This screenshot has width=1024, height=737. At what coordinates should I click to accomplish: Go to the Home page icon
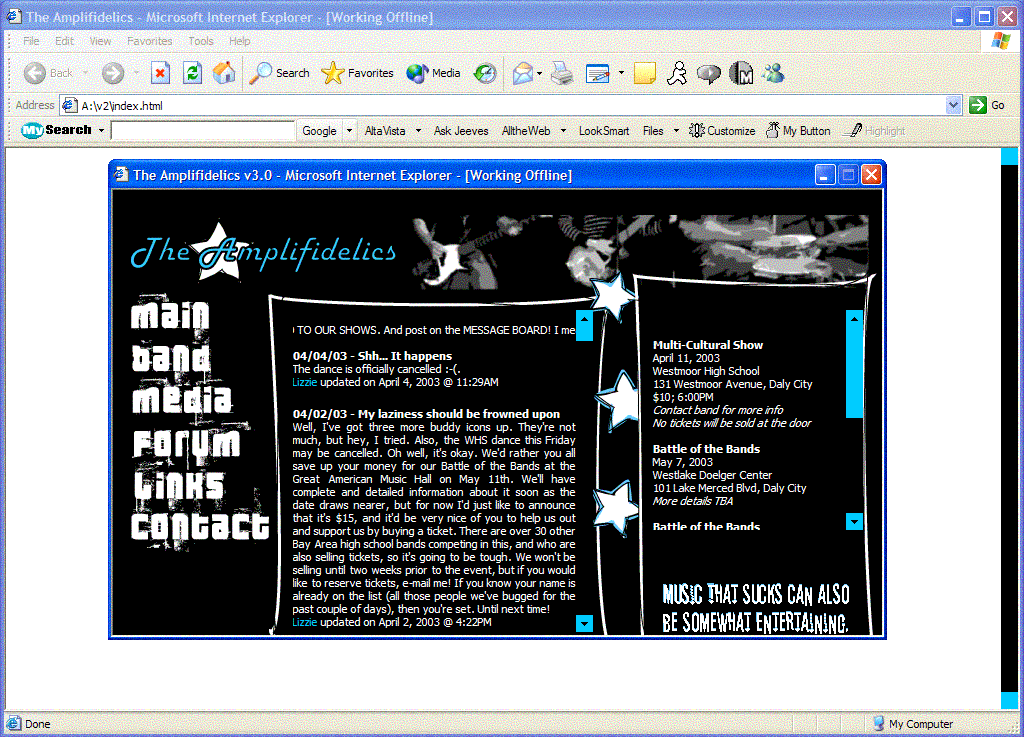tap(224, 73)
